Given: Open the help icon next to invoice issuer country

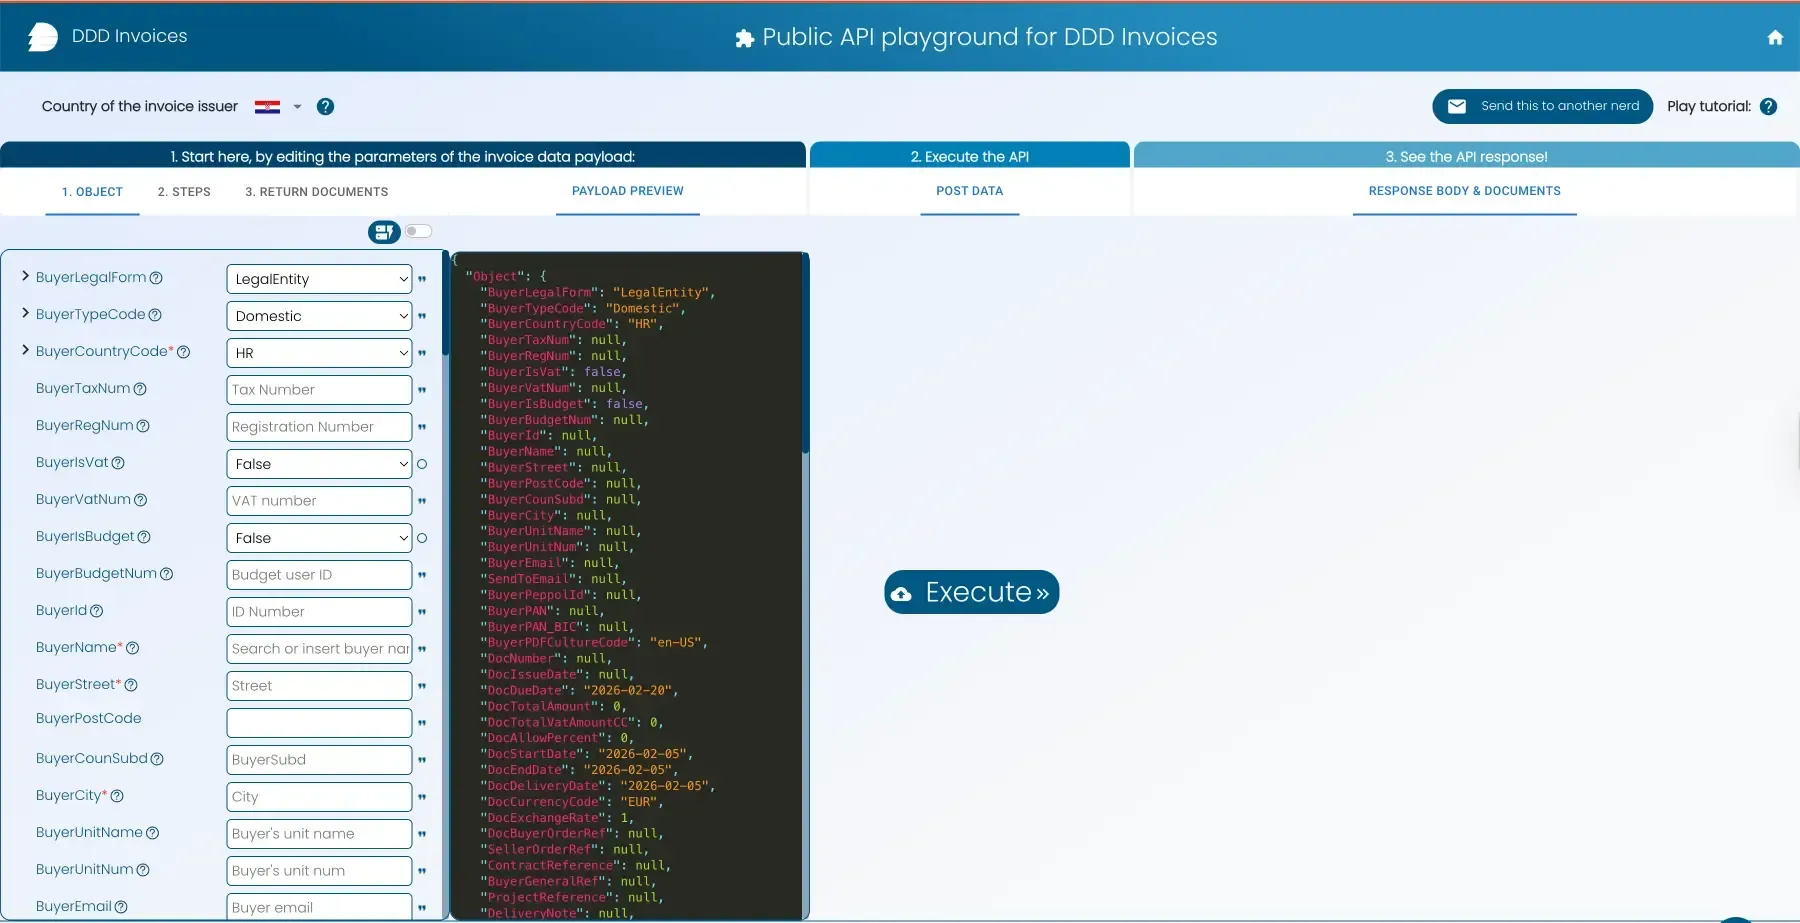Looking at the screenshot, I should coord(324,107).
